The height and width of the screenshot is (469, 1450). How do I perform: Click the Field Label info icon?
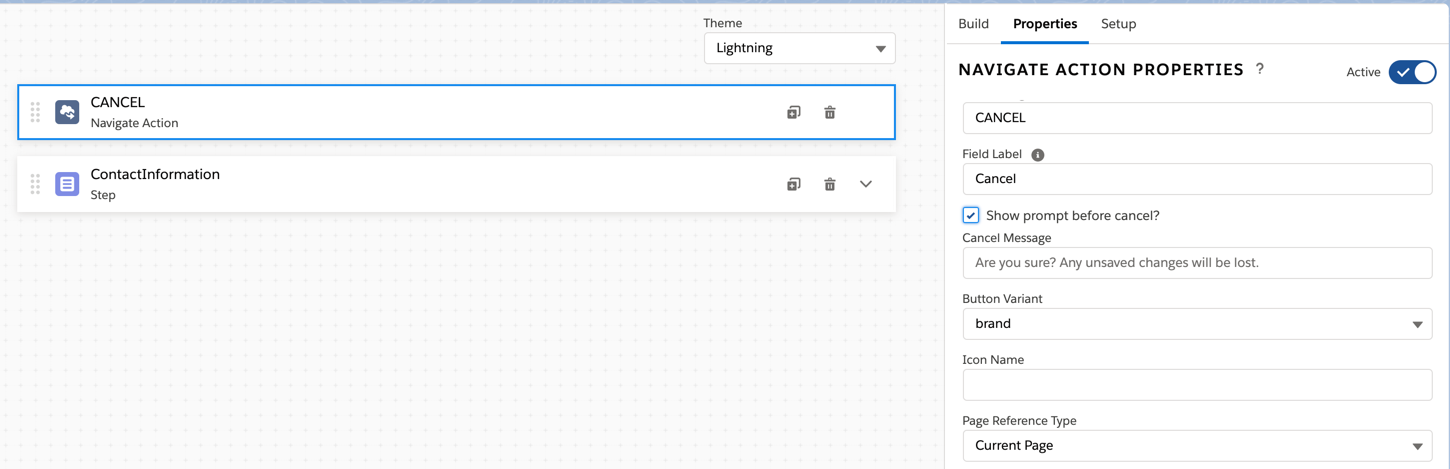[x=1038, y=155]
